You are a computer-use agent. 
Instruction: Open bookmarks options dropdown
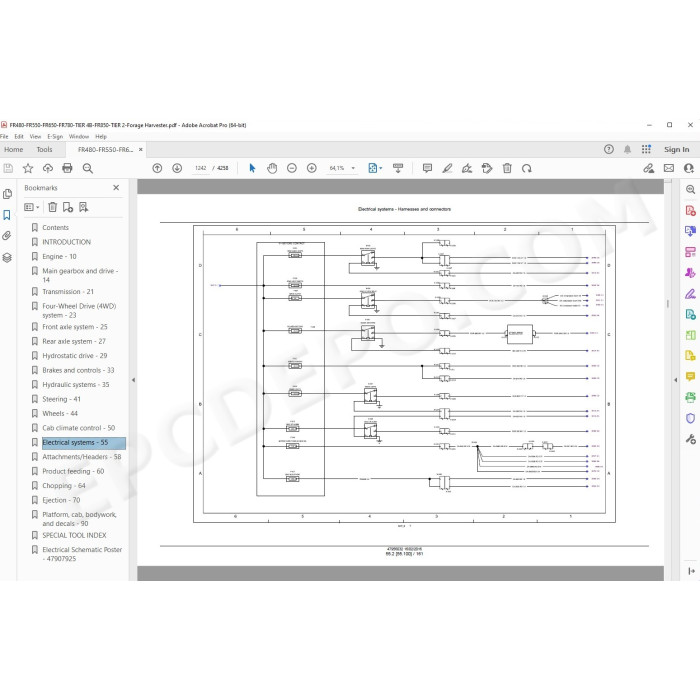[32, 207]
